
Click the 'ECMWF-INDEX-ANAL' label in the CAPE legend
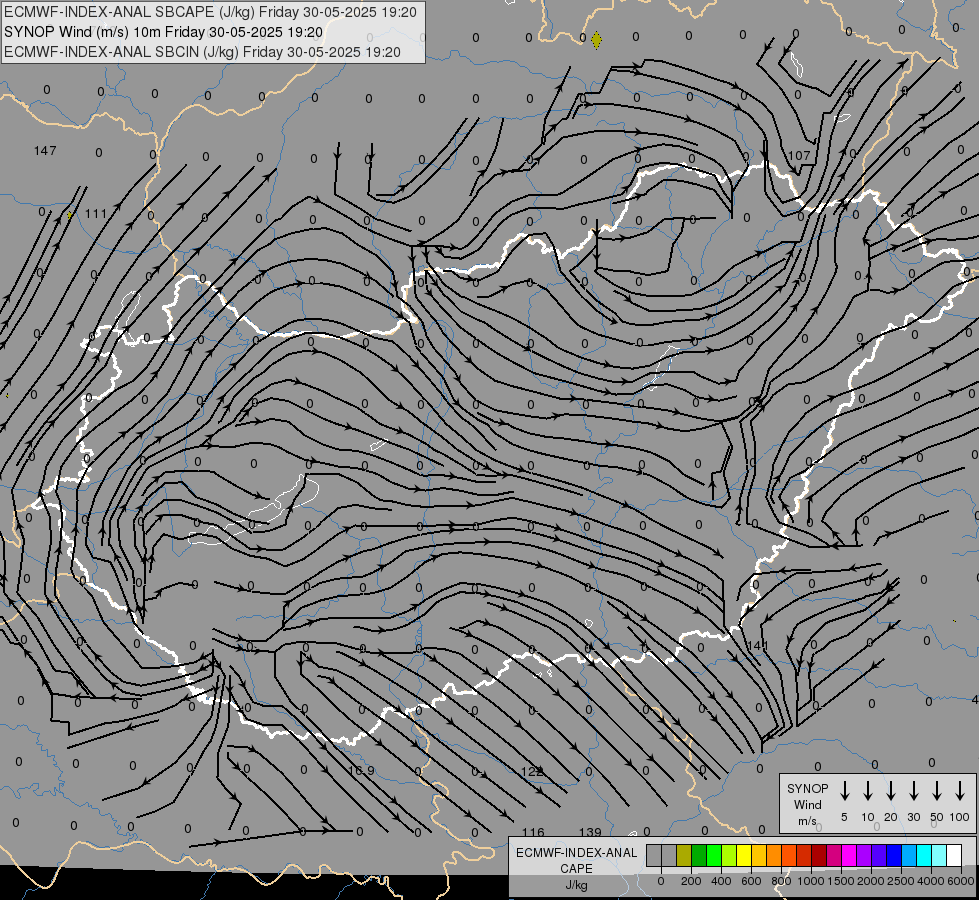click(576, 853)
